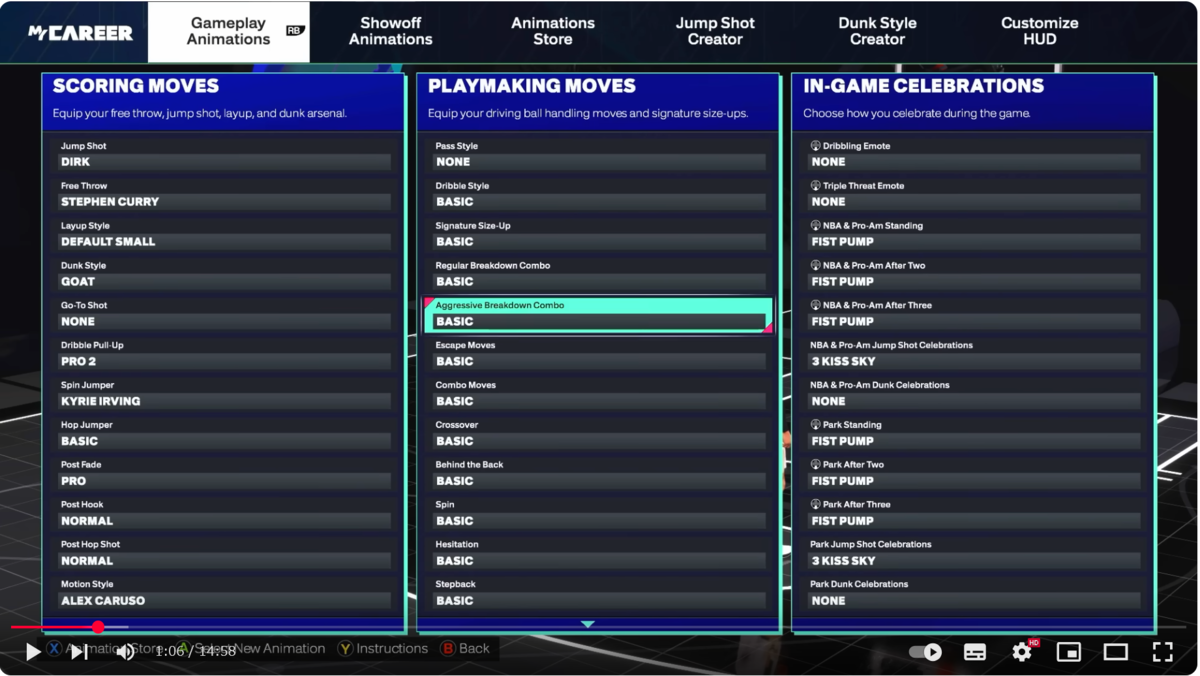Click the down arrow under Playmaking Moves list
Viewport: 1200px width, 676px height.
coord(588,624)
